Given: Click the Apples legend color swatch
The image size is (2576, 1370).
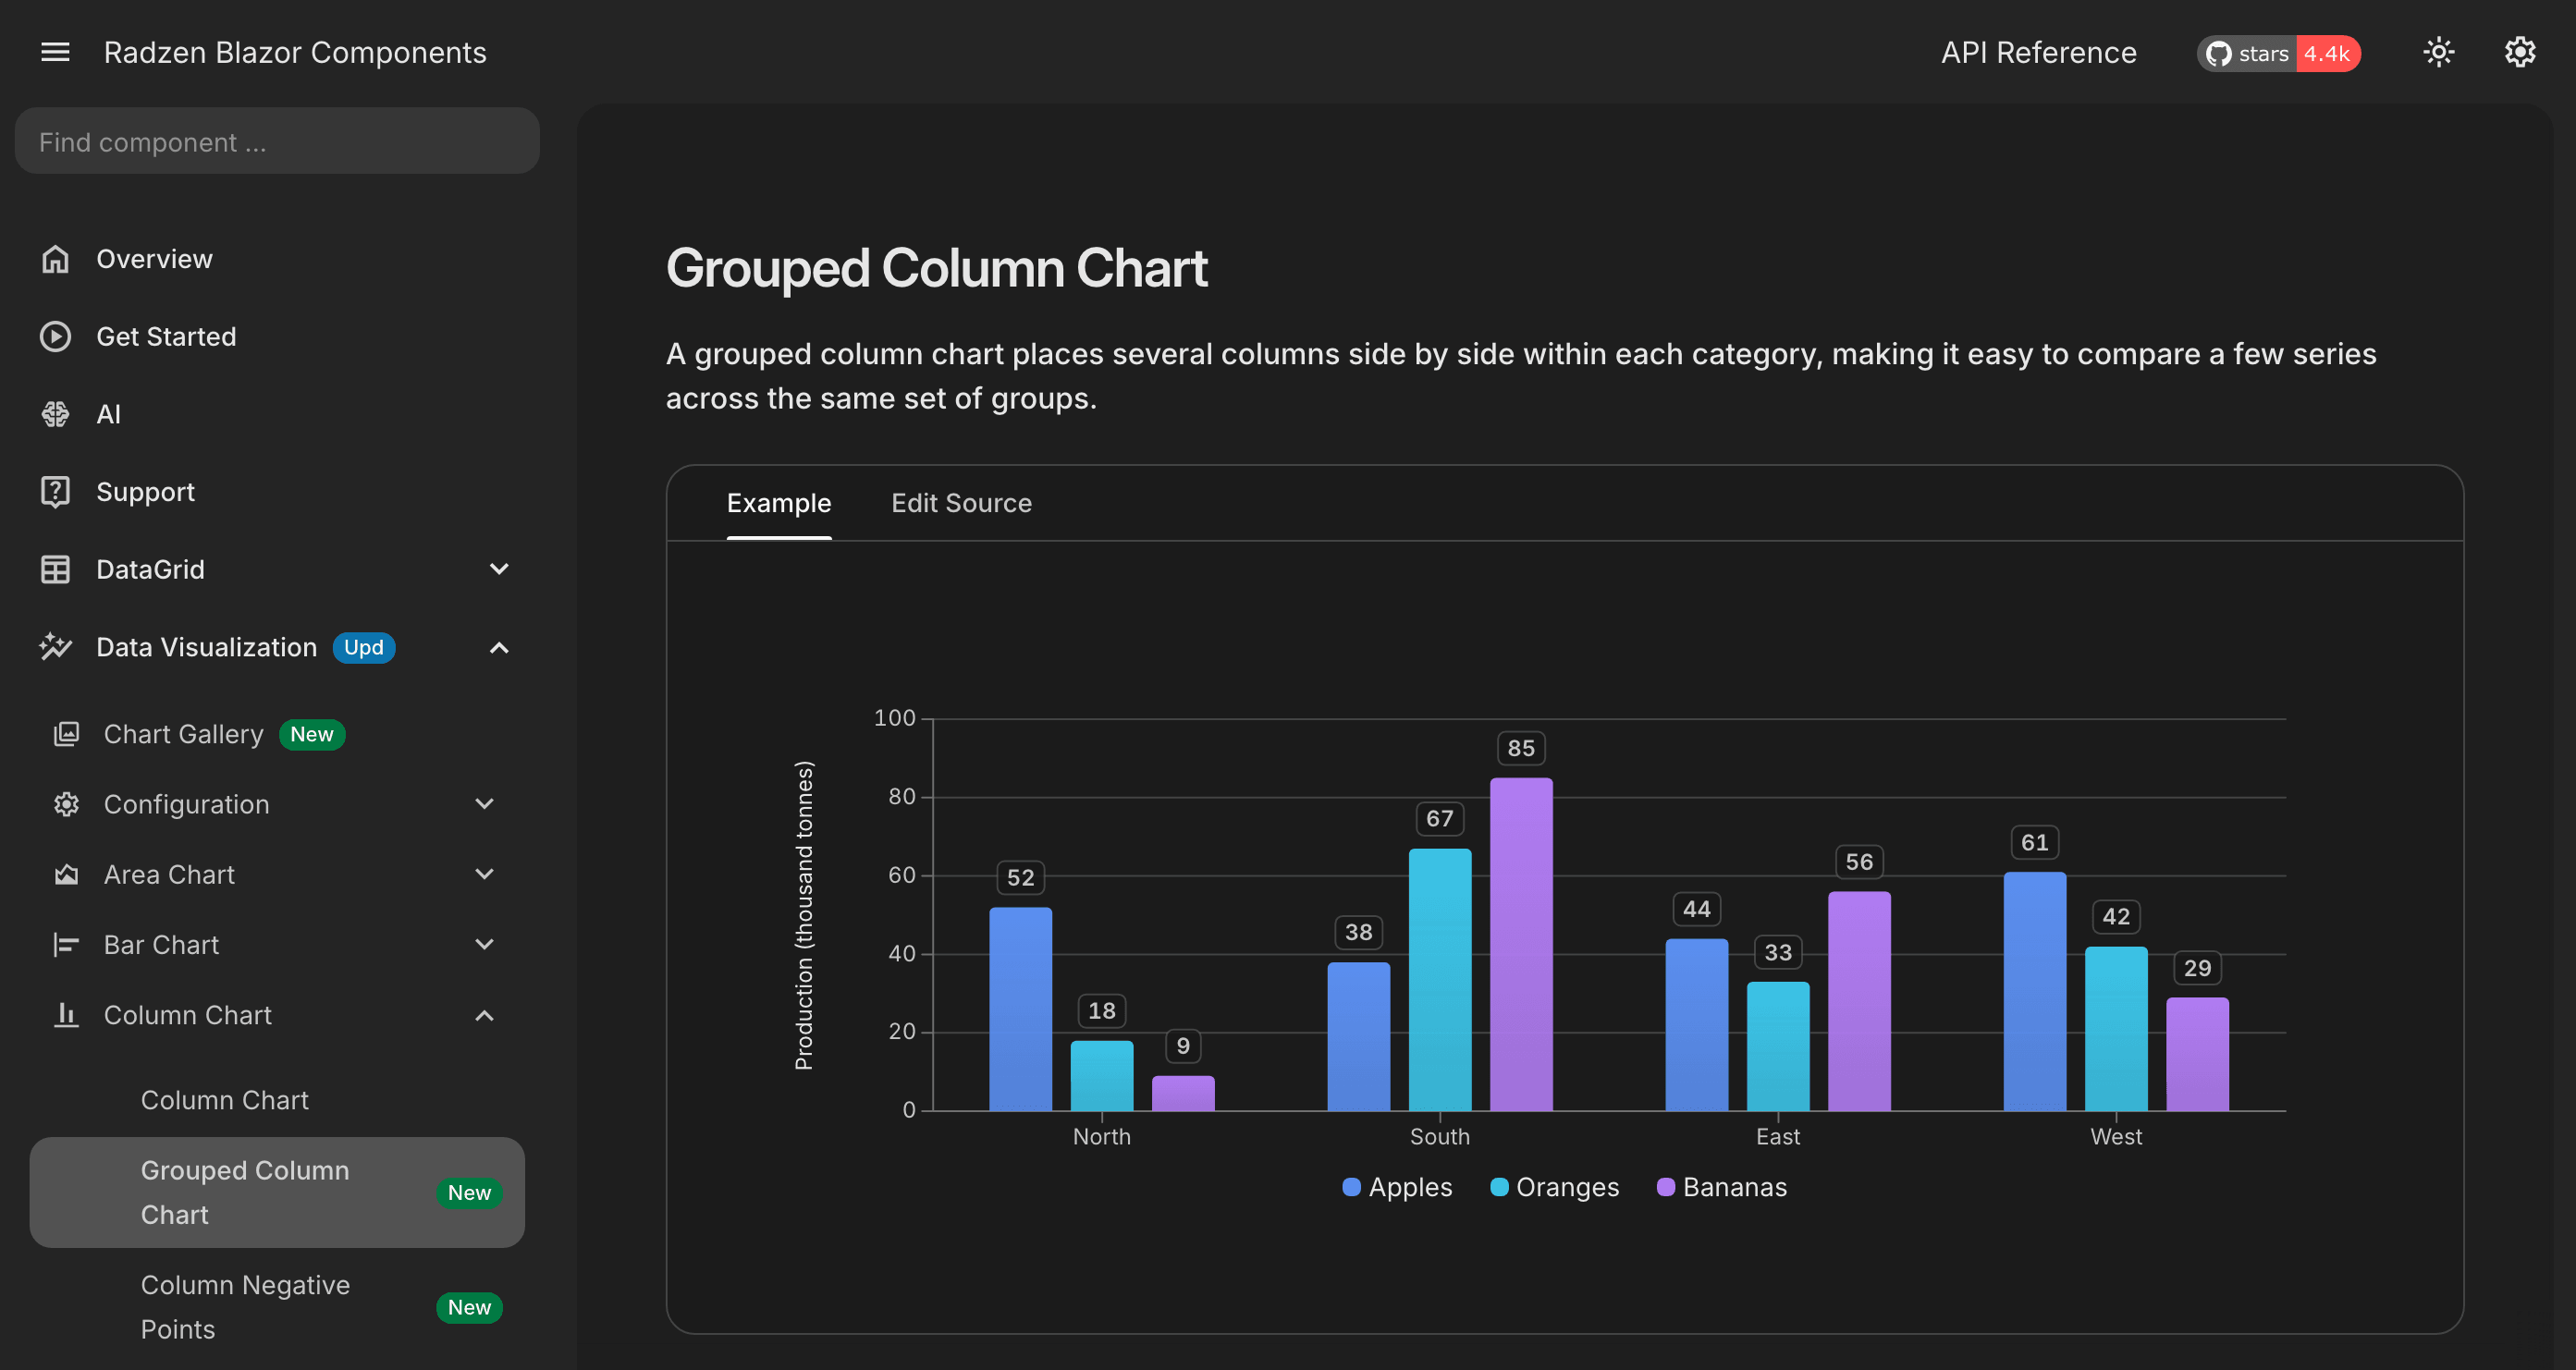Looking at the screenshot, I should (x=1351, y=1187).
